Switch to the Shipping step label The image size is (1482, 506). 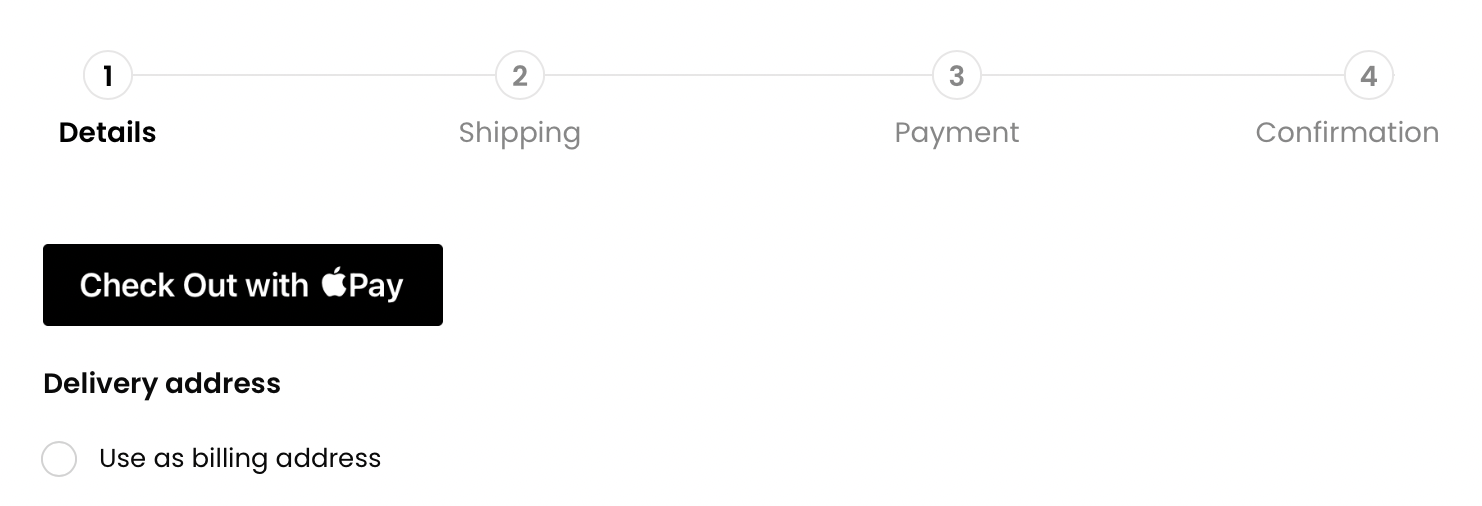tap(520, 133)
